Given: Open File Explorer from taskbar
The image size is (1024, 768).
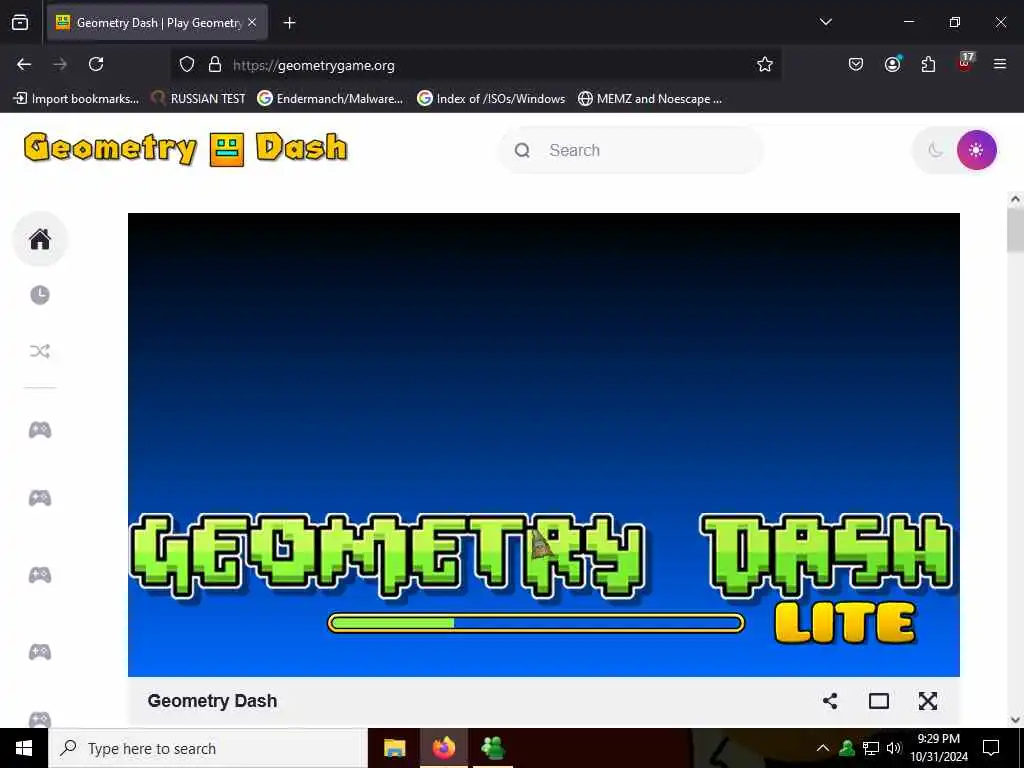Looking at the screenshot, I should pos(394,748).
